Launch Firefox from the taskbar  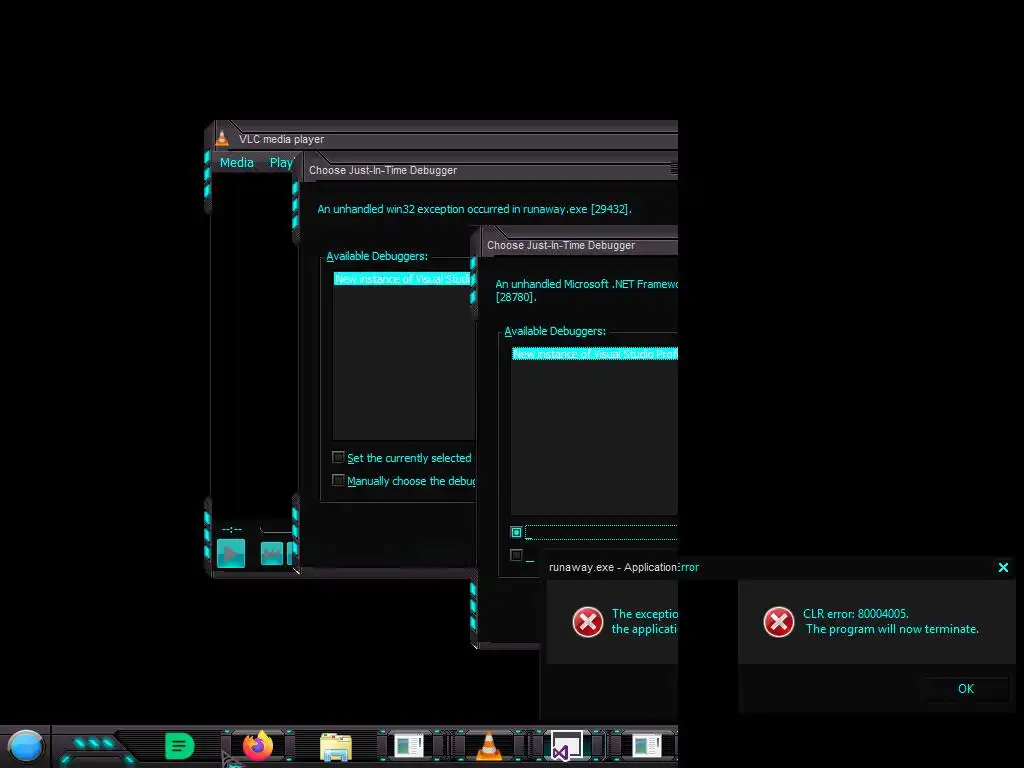tap(258, 746)
